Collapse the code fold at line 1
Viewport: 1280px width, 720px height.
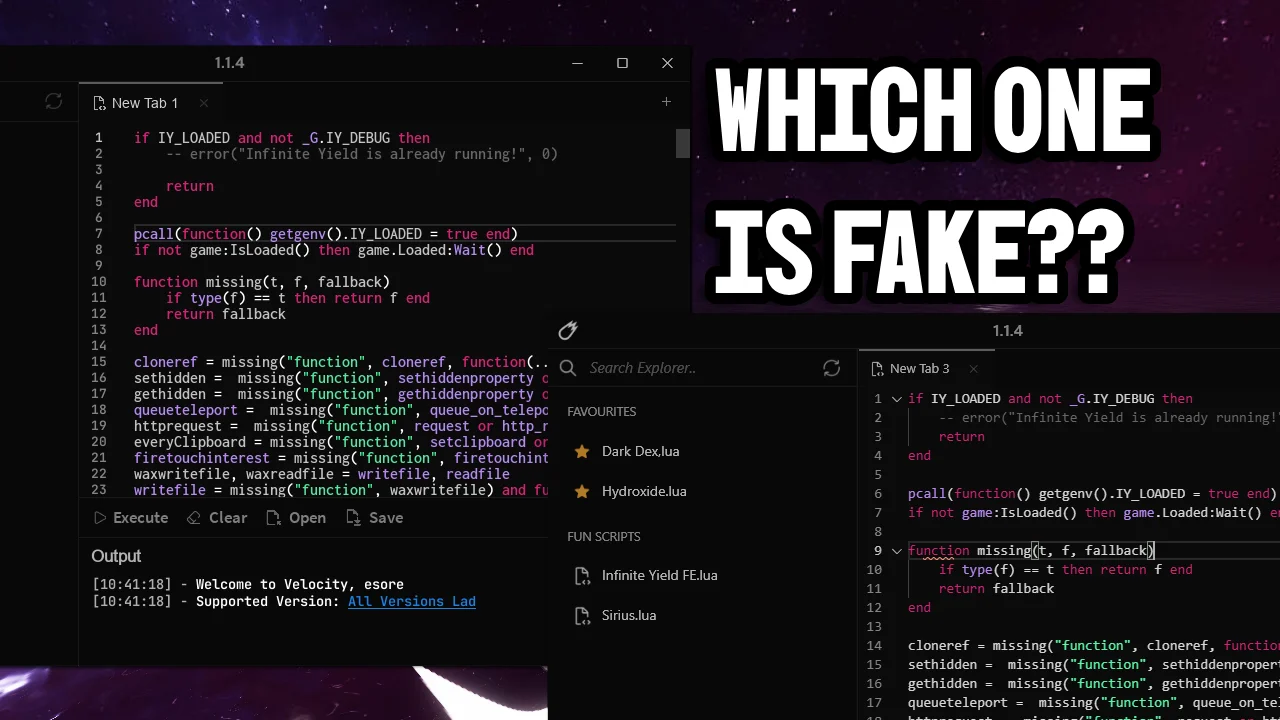(x=896, y=398)
